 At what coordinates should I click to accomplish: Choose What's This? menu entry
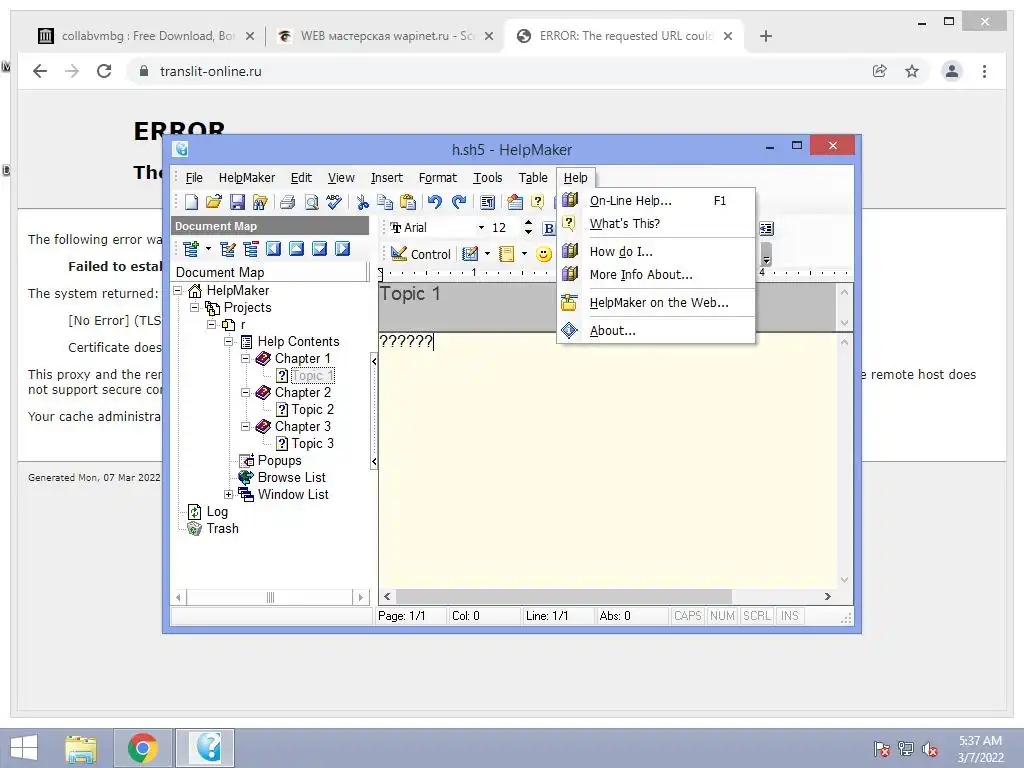pos(656,223)
